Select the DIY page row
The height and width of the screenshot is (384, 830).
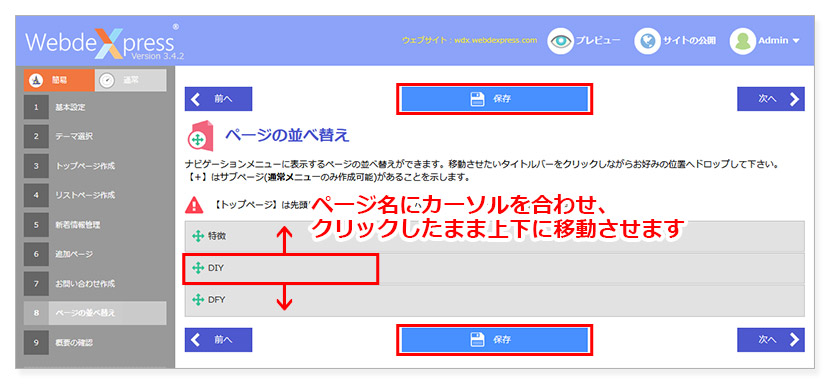pos(494,269)
